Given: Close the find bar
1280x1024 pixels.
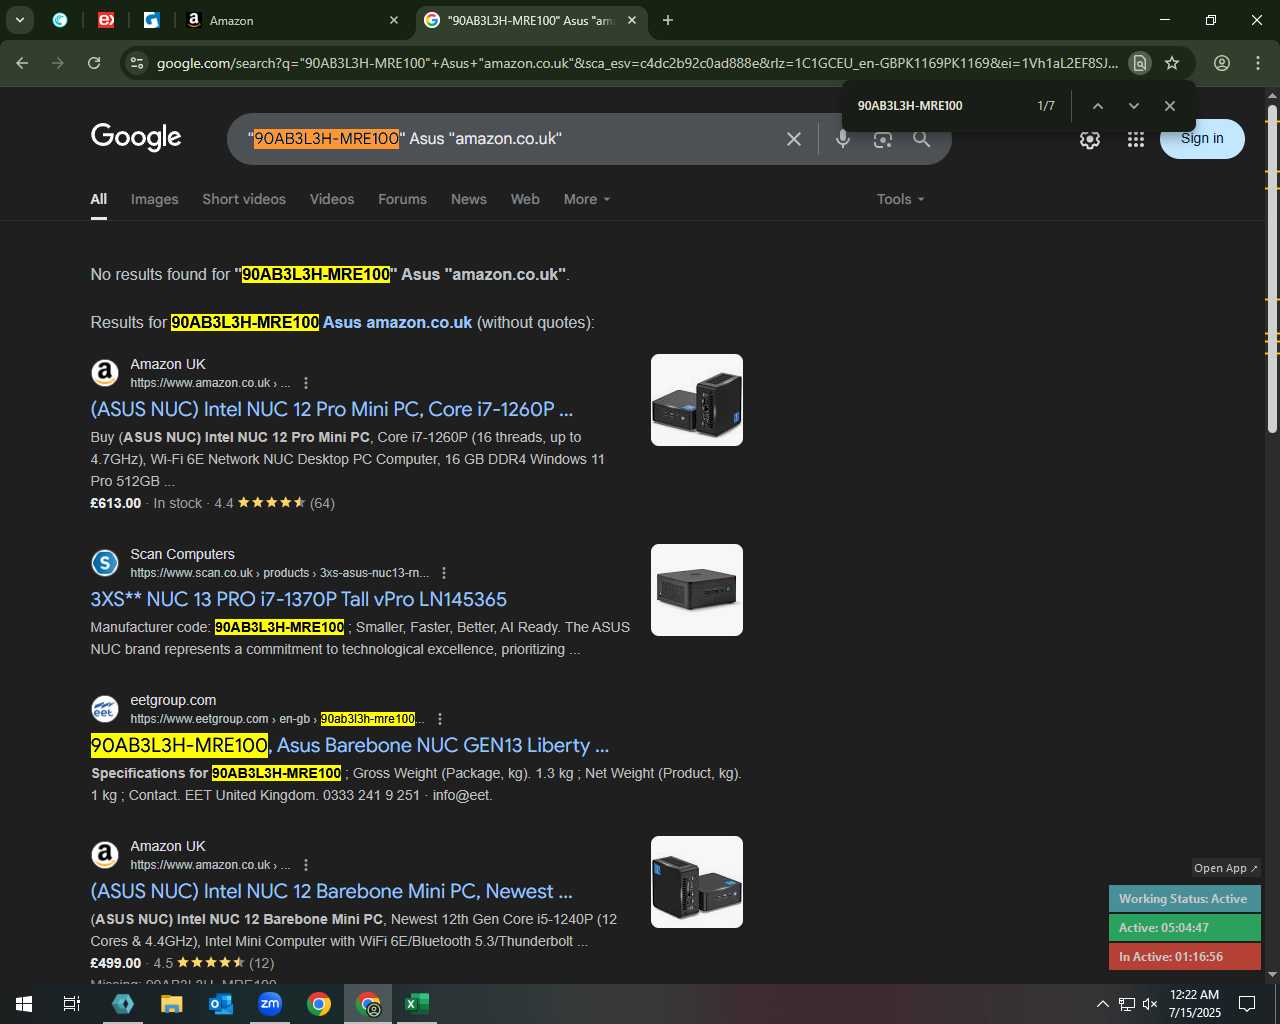Looking at the screenshot, I should point(1169,106).
